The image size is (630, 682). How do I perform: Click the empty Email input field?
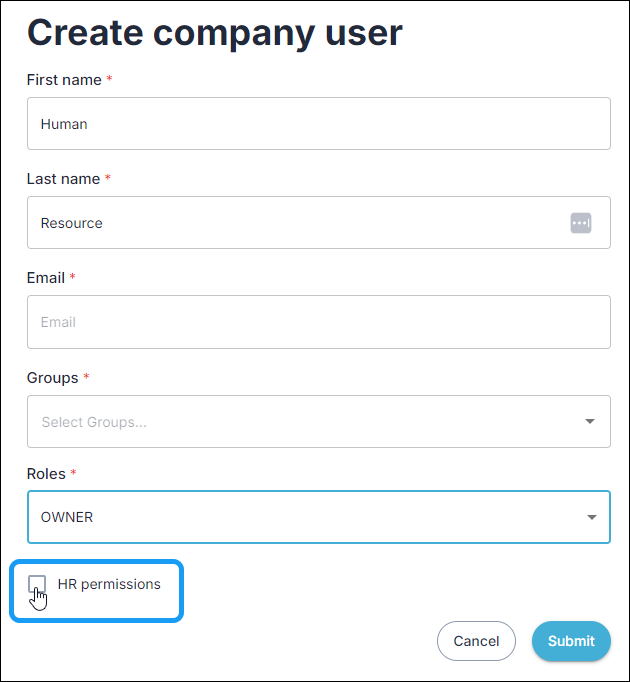(319, 322)
